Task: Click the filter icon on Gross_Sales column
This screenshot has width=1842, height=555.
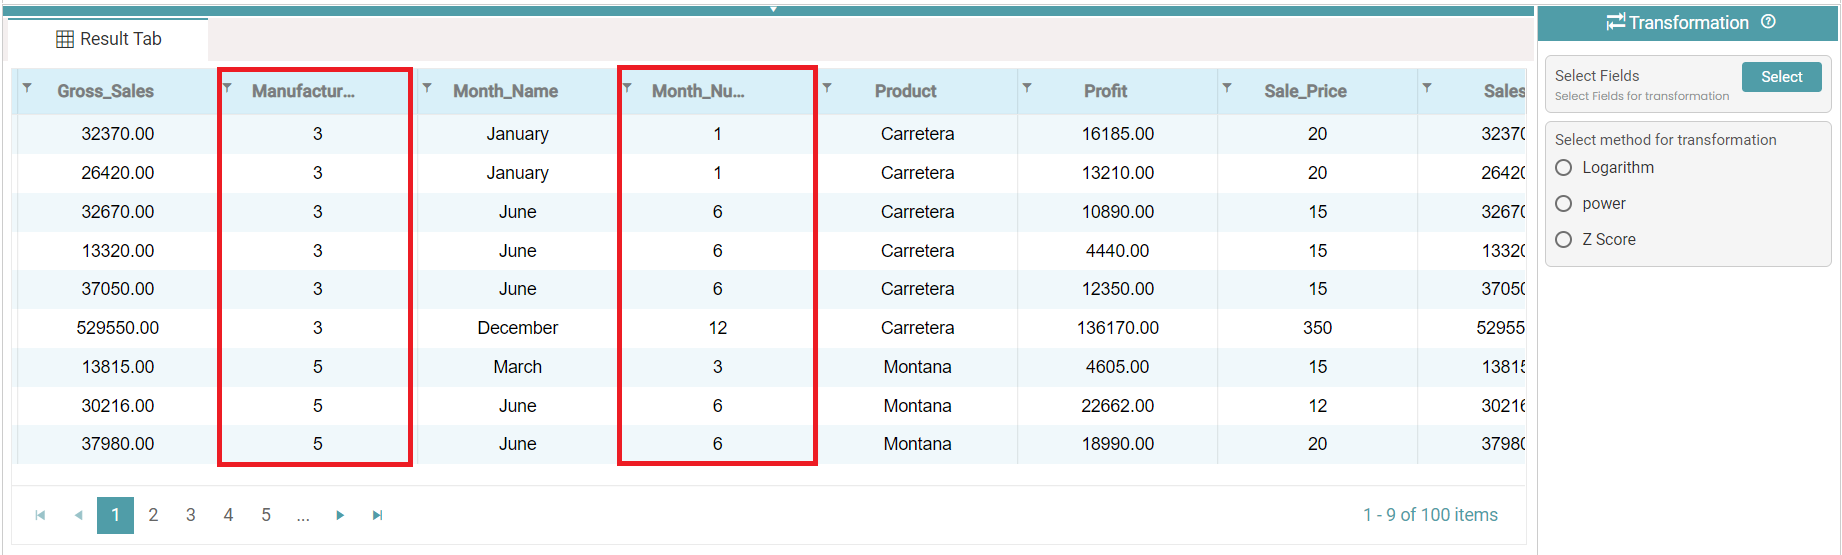Action: (x=27, y=88)
